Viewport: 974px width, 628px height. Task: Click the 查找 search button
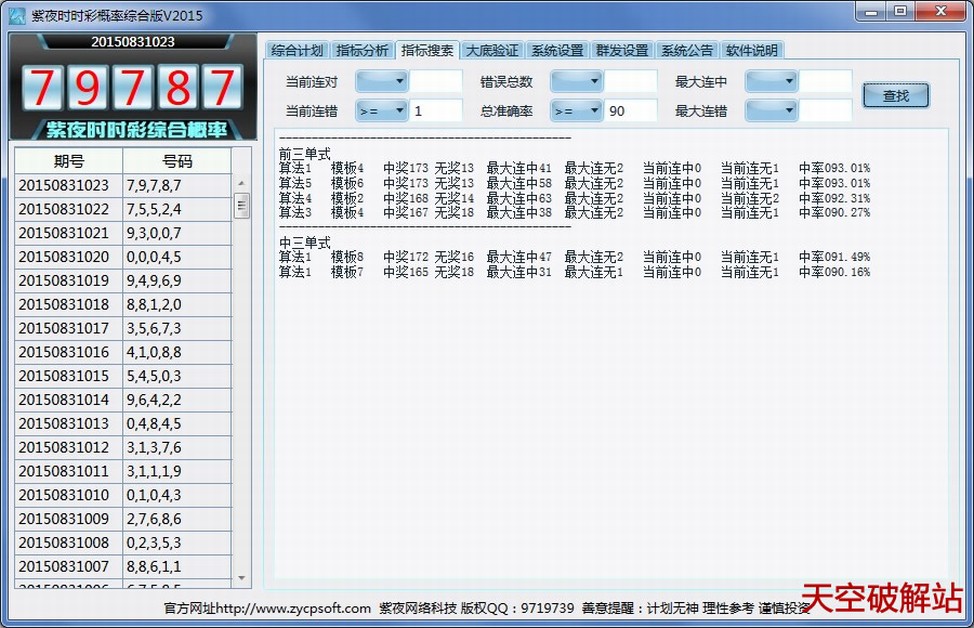[896, 93]
